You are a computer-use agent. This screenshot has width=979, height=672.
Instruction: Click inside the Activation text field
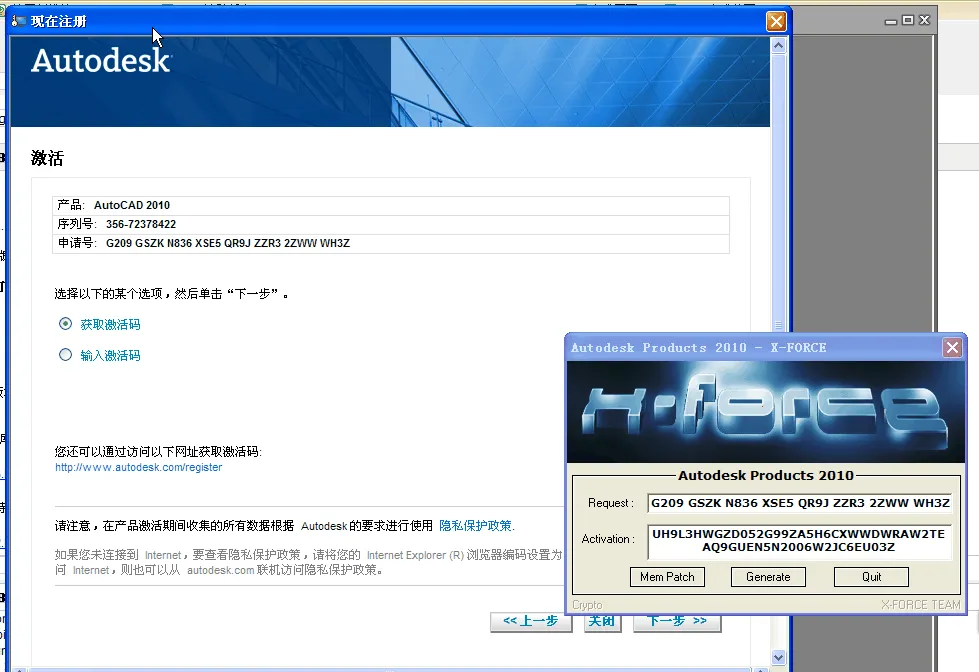point(799,540)
